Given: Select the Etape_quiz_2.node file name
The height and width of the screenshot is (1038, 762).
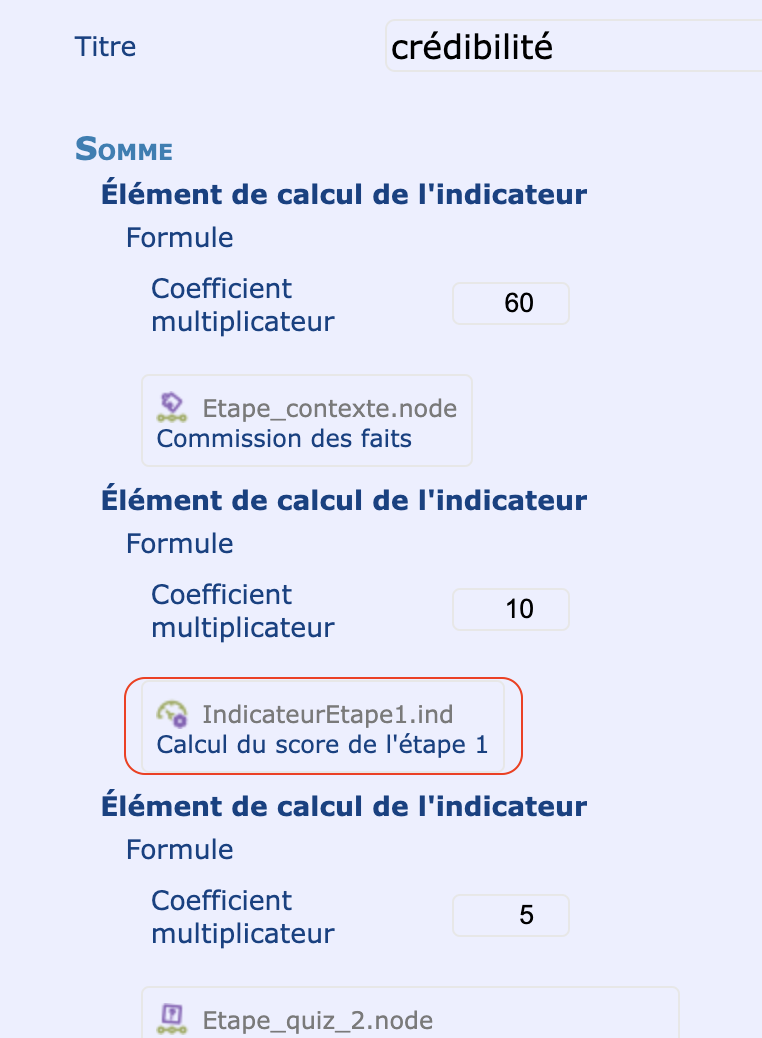Looking at the screenshot, I should [x=318, y=1020].
